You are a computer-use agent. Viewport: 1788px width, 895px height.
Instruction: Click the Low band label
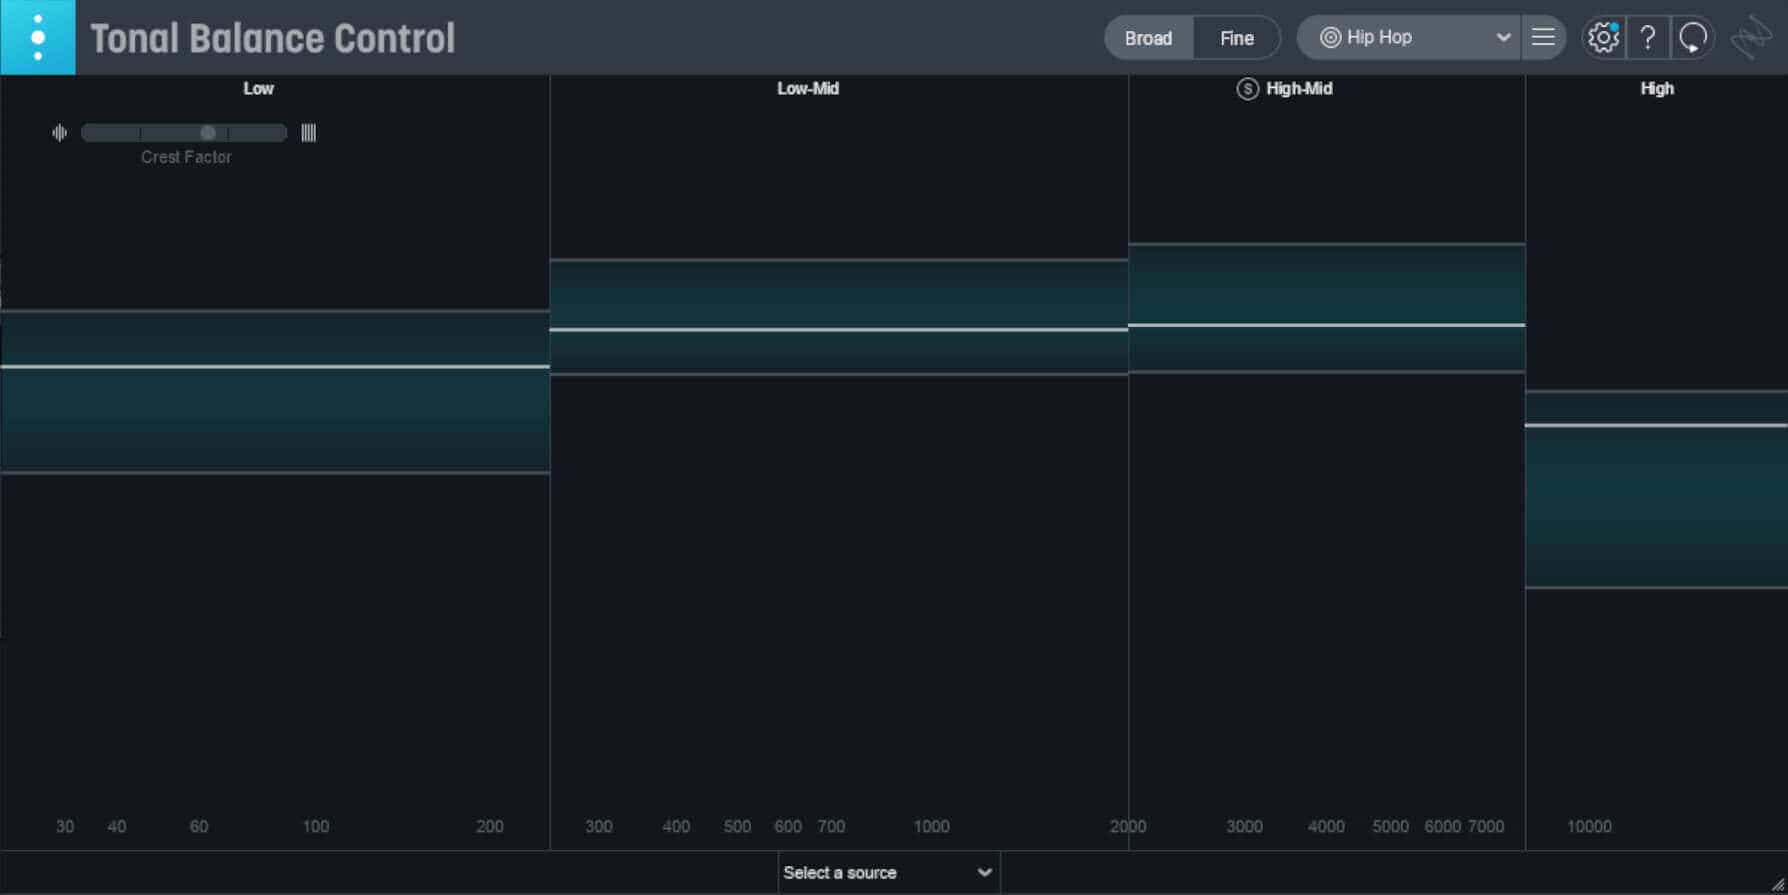click(x=258, y=88)
